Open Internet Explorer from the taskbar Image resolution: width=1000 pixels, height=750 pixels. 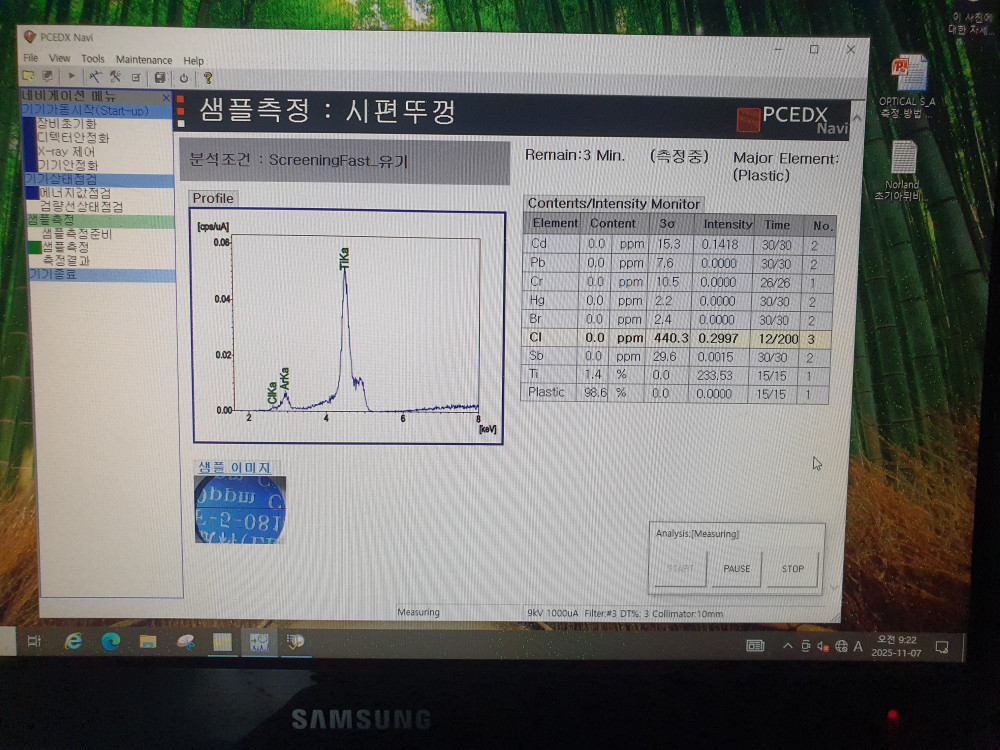pos(73,641)
